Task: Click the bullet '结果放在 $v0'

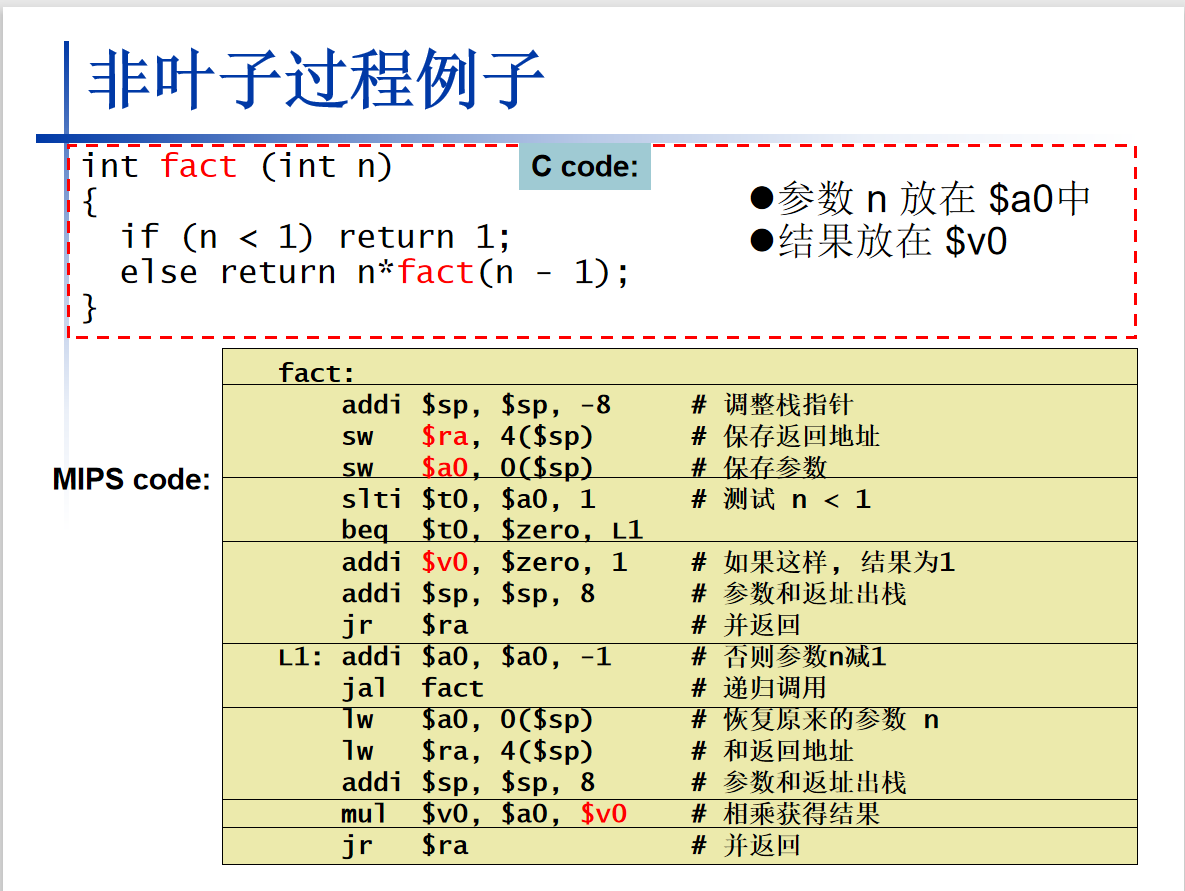Action: click(x=879, y=241)
